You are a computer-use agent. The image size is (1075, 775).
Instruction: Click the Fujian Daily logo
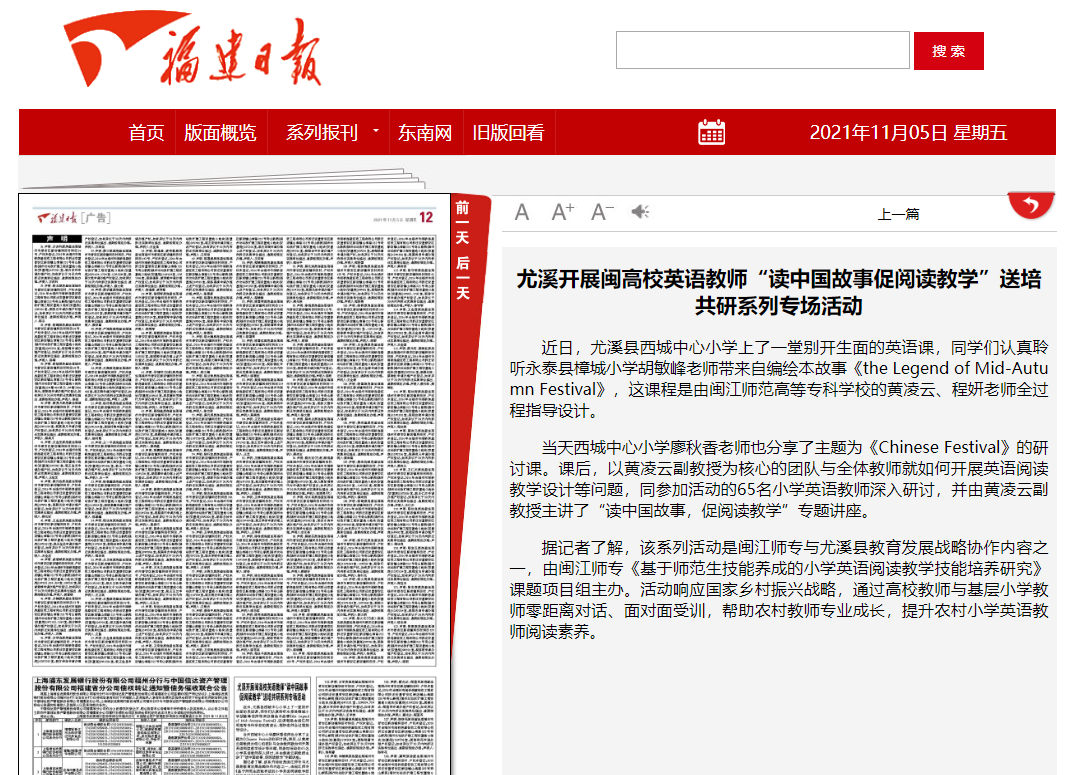click(192, 49)
